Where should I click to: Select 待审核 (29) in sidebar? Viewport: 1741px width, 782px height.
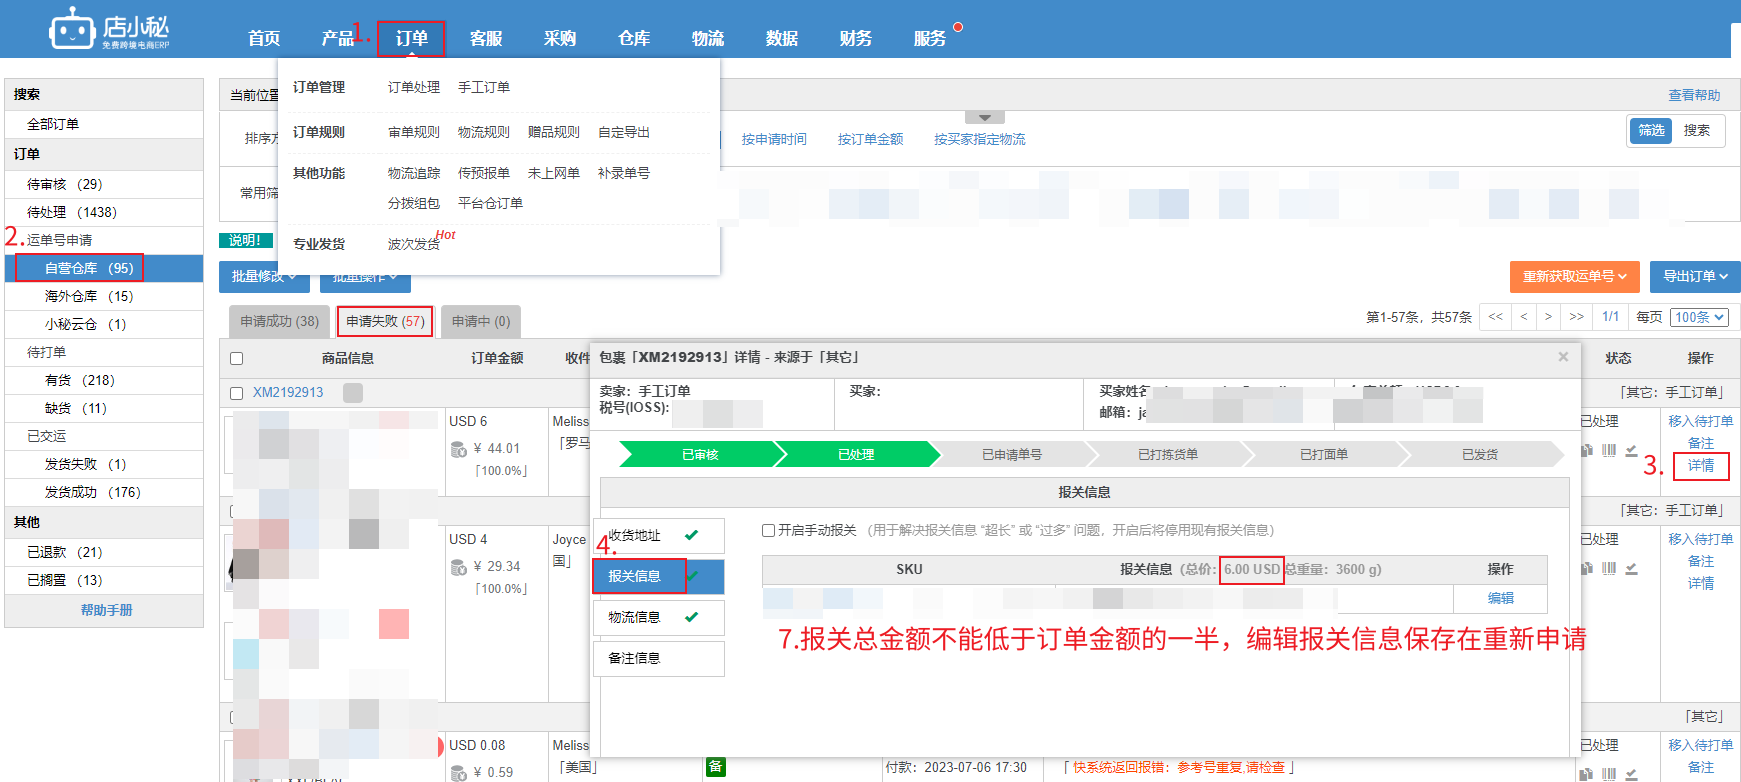click(x=104, y=184)
